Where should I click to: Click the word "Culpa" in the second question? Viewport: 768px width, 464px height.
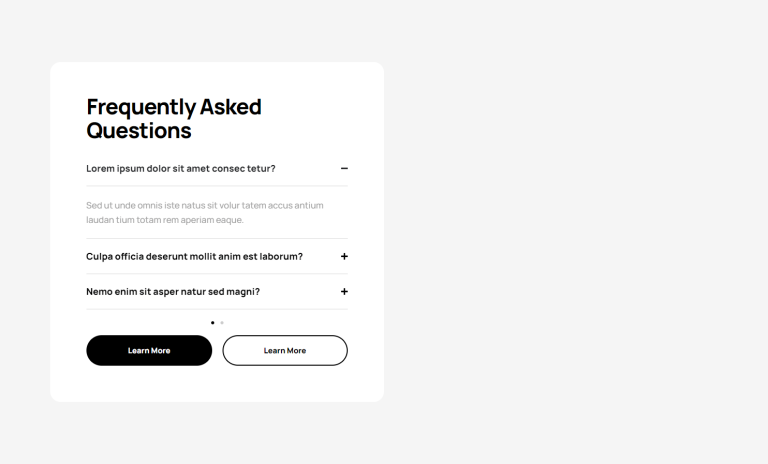coord(99,257)
